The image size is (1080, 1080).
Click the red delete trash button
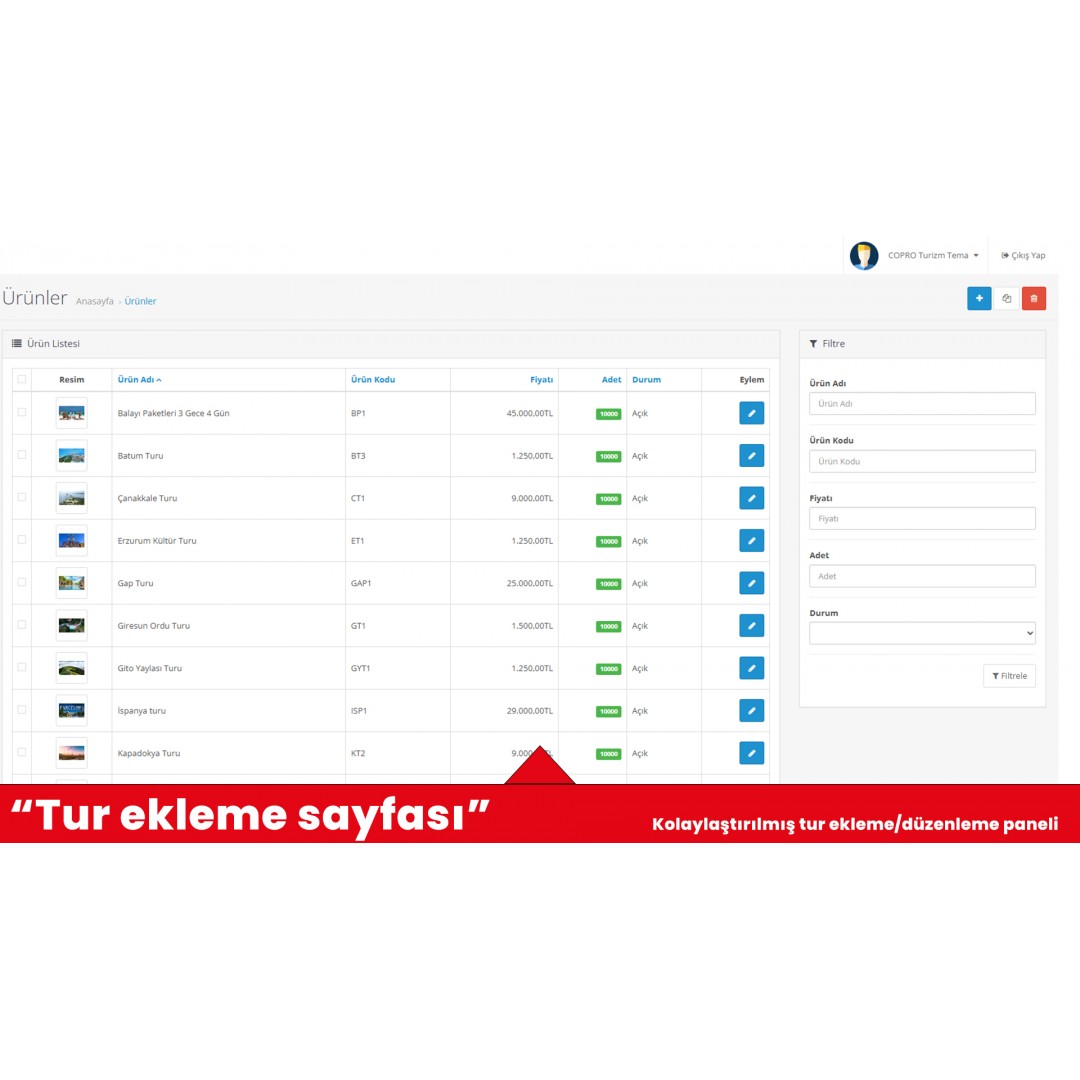pos(1033,298)
